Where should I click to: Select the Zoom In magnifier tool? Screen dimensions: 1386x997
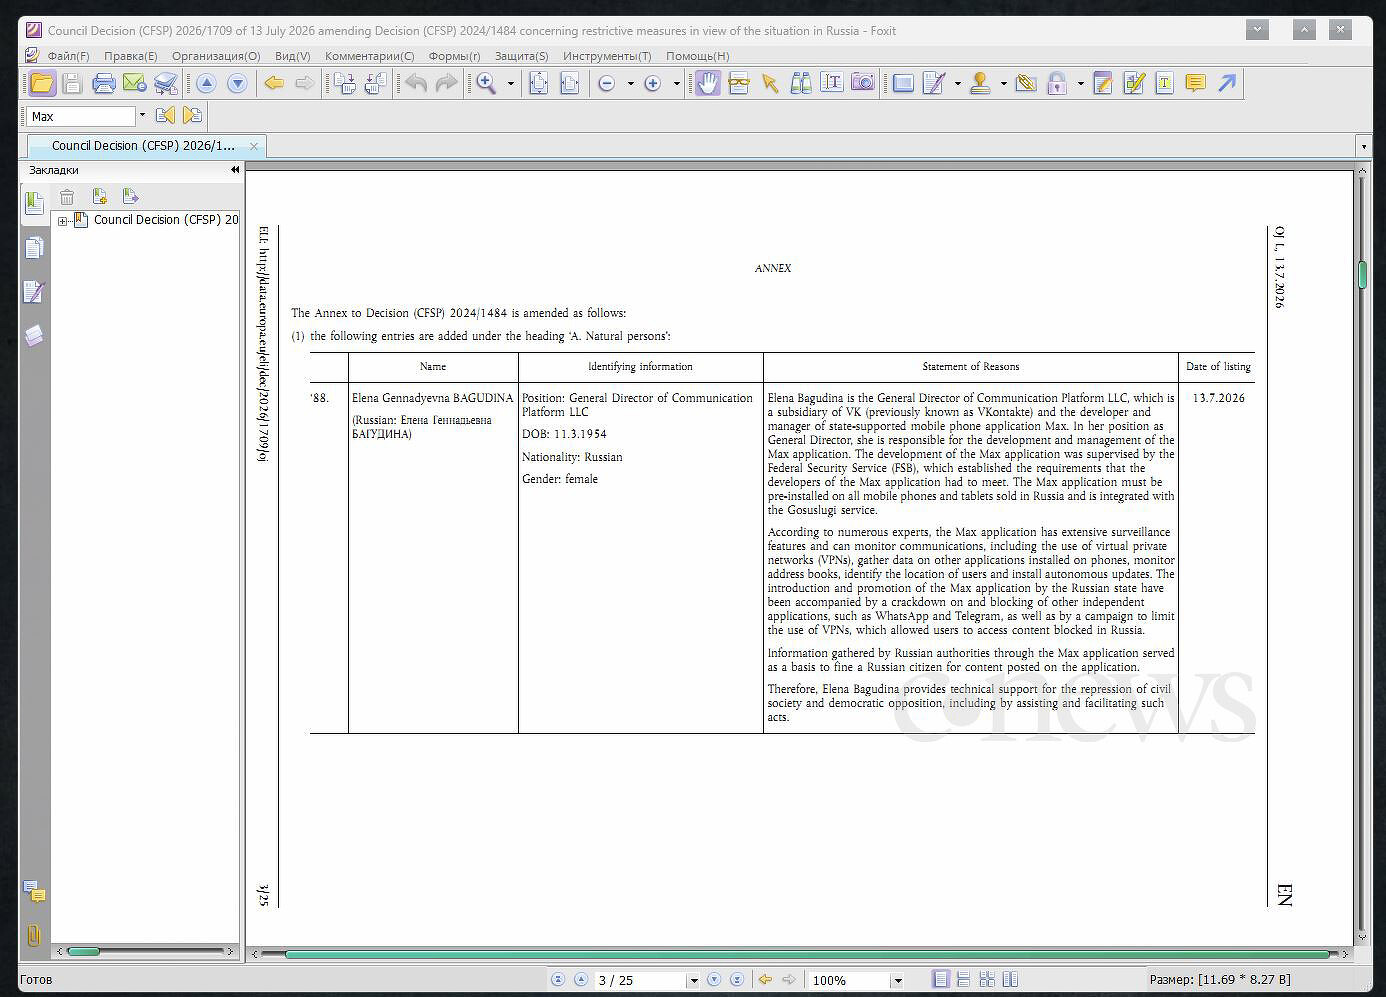(486, 84)
